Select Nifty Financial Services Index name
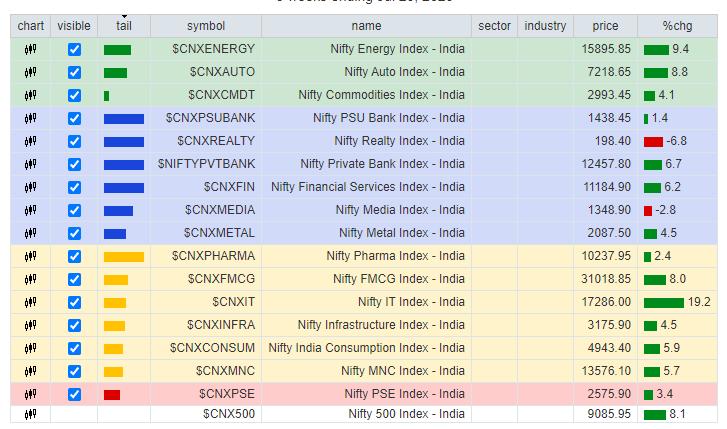The width and height of the screenshot is (727, 429). click(368, 187)
